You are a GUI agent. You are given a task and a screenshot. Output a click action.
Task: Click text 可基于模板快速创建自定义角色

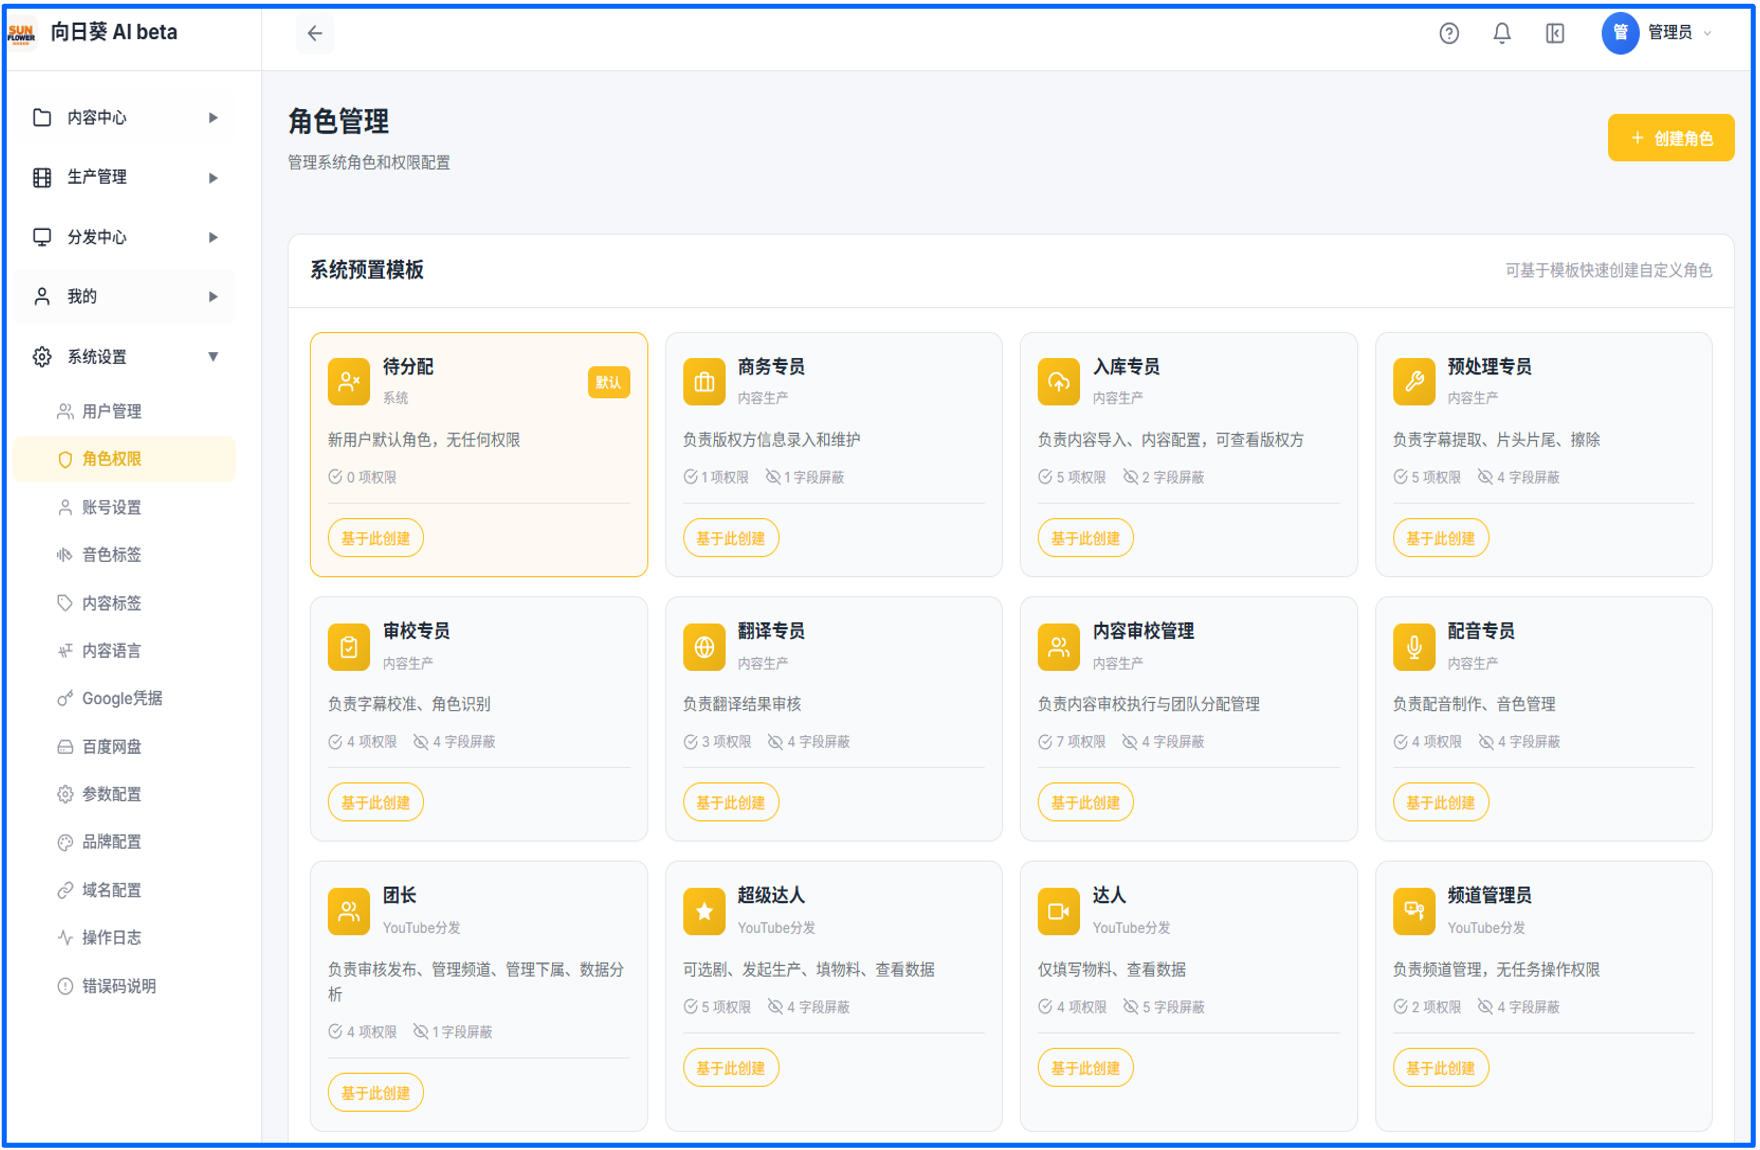(x=1608, y=270)
